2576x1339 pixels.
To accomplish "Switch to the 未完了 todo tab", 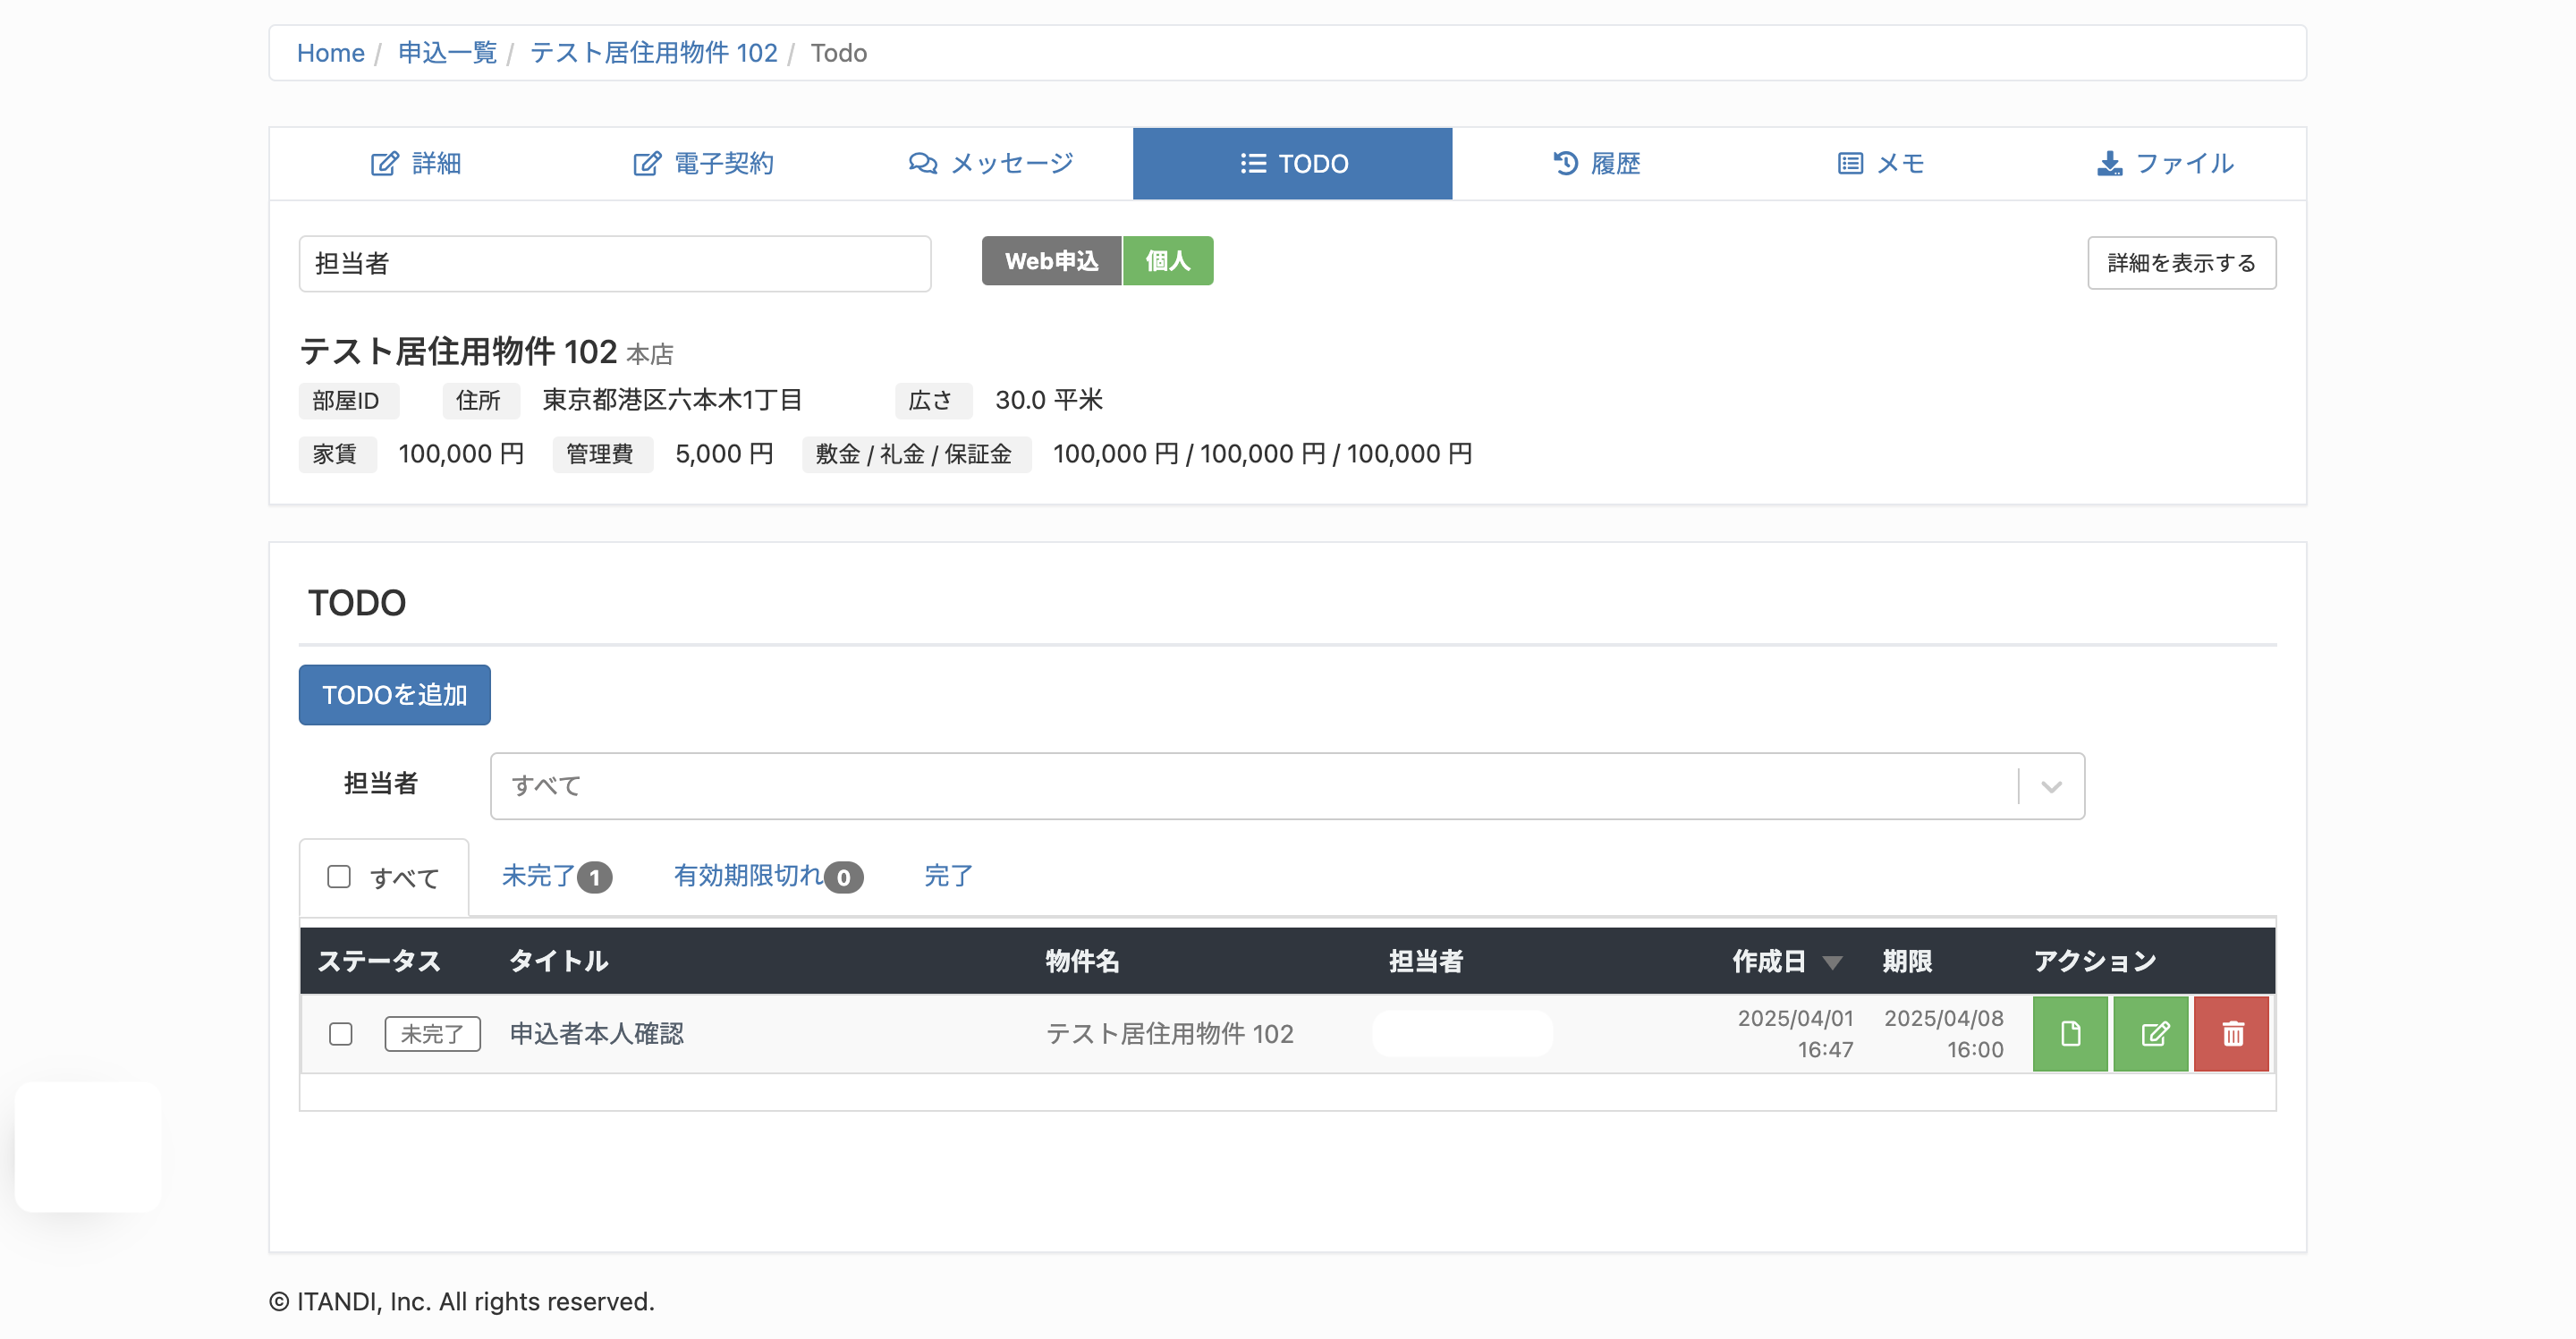I will [556, 876].
